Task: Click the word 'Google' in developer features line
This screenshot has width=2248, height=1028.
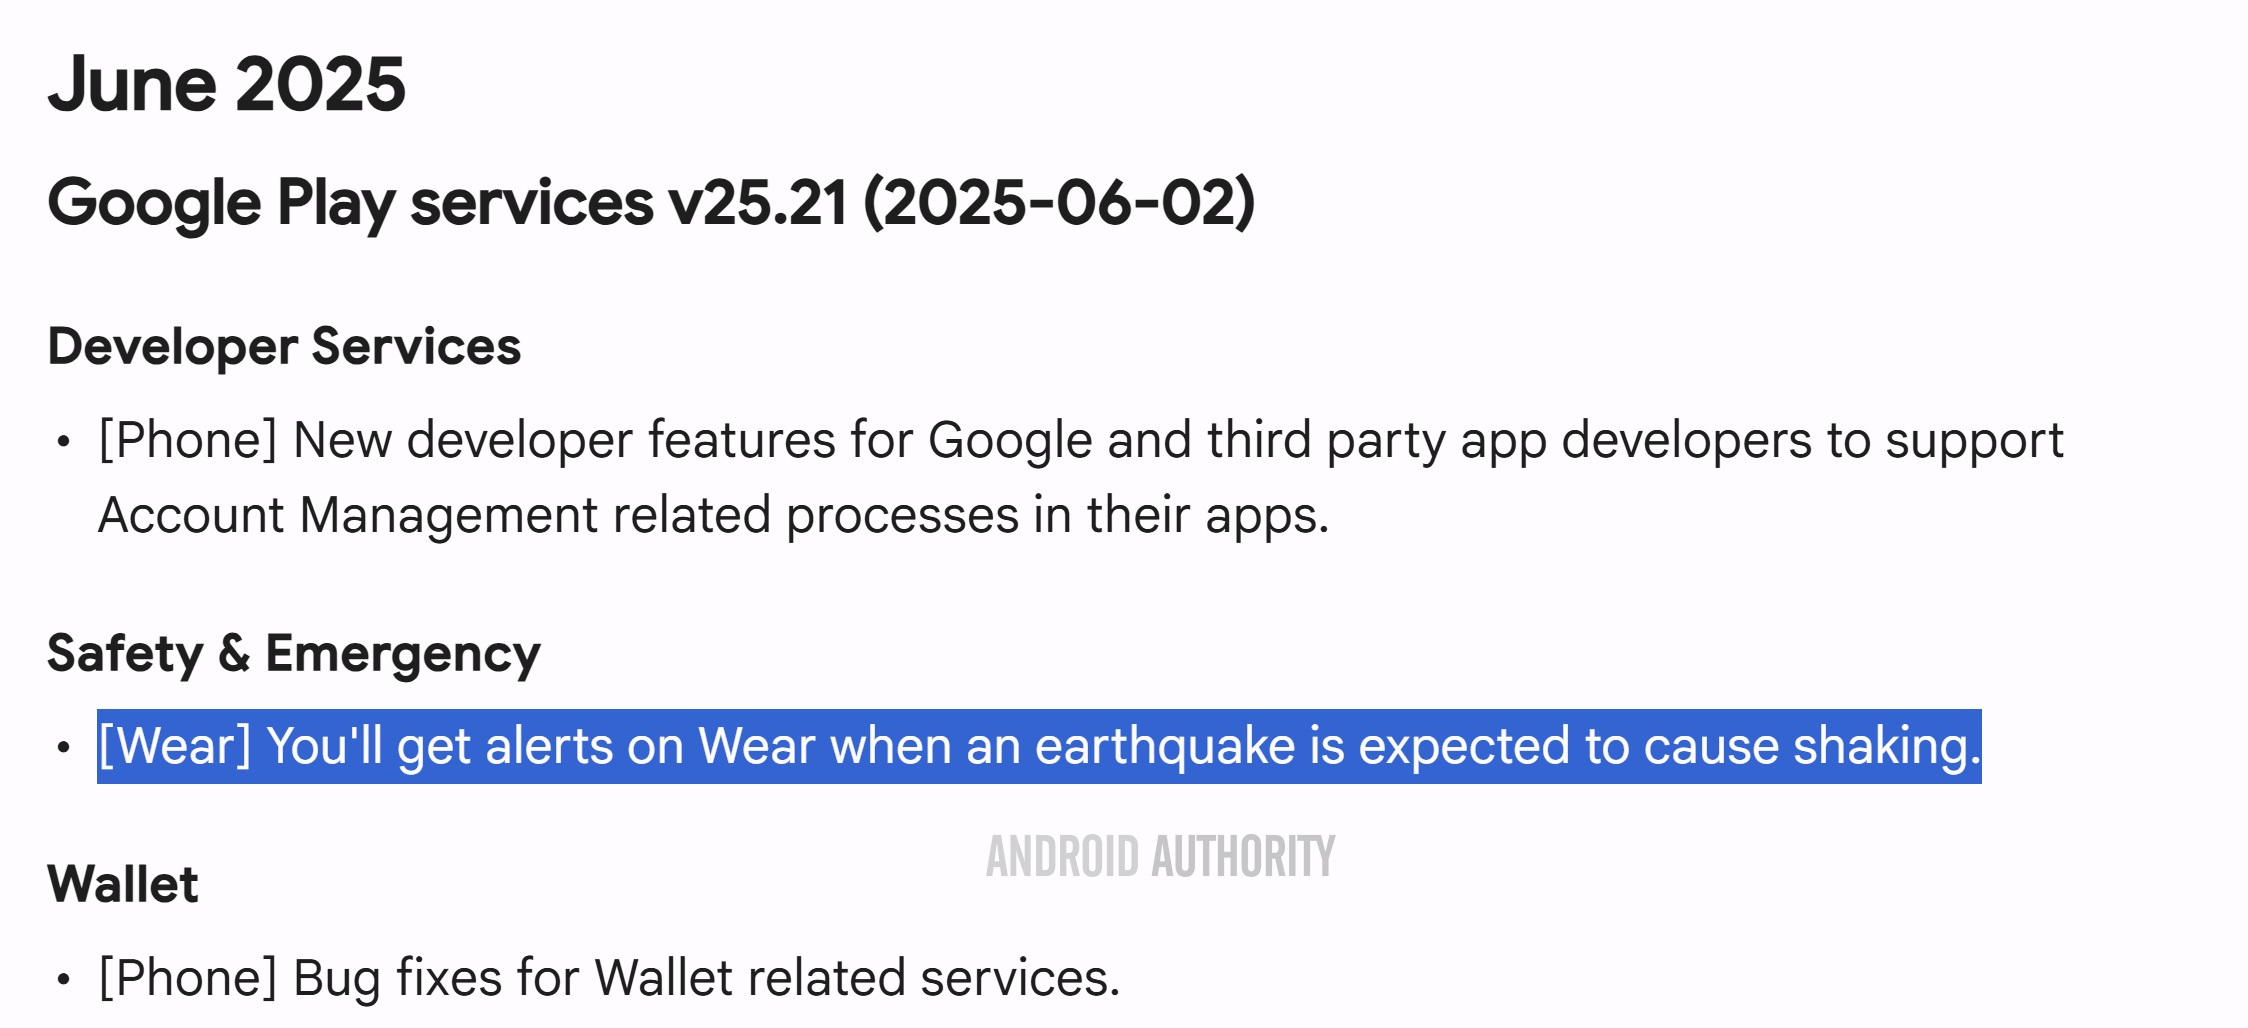Action: click(x=1009, y=440)
